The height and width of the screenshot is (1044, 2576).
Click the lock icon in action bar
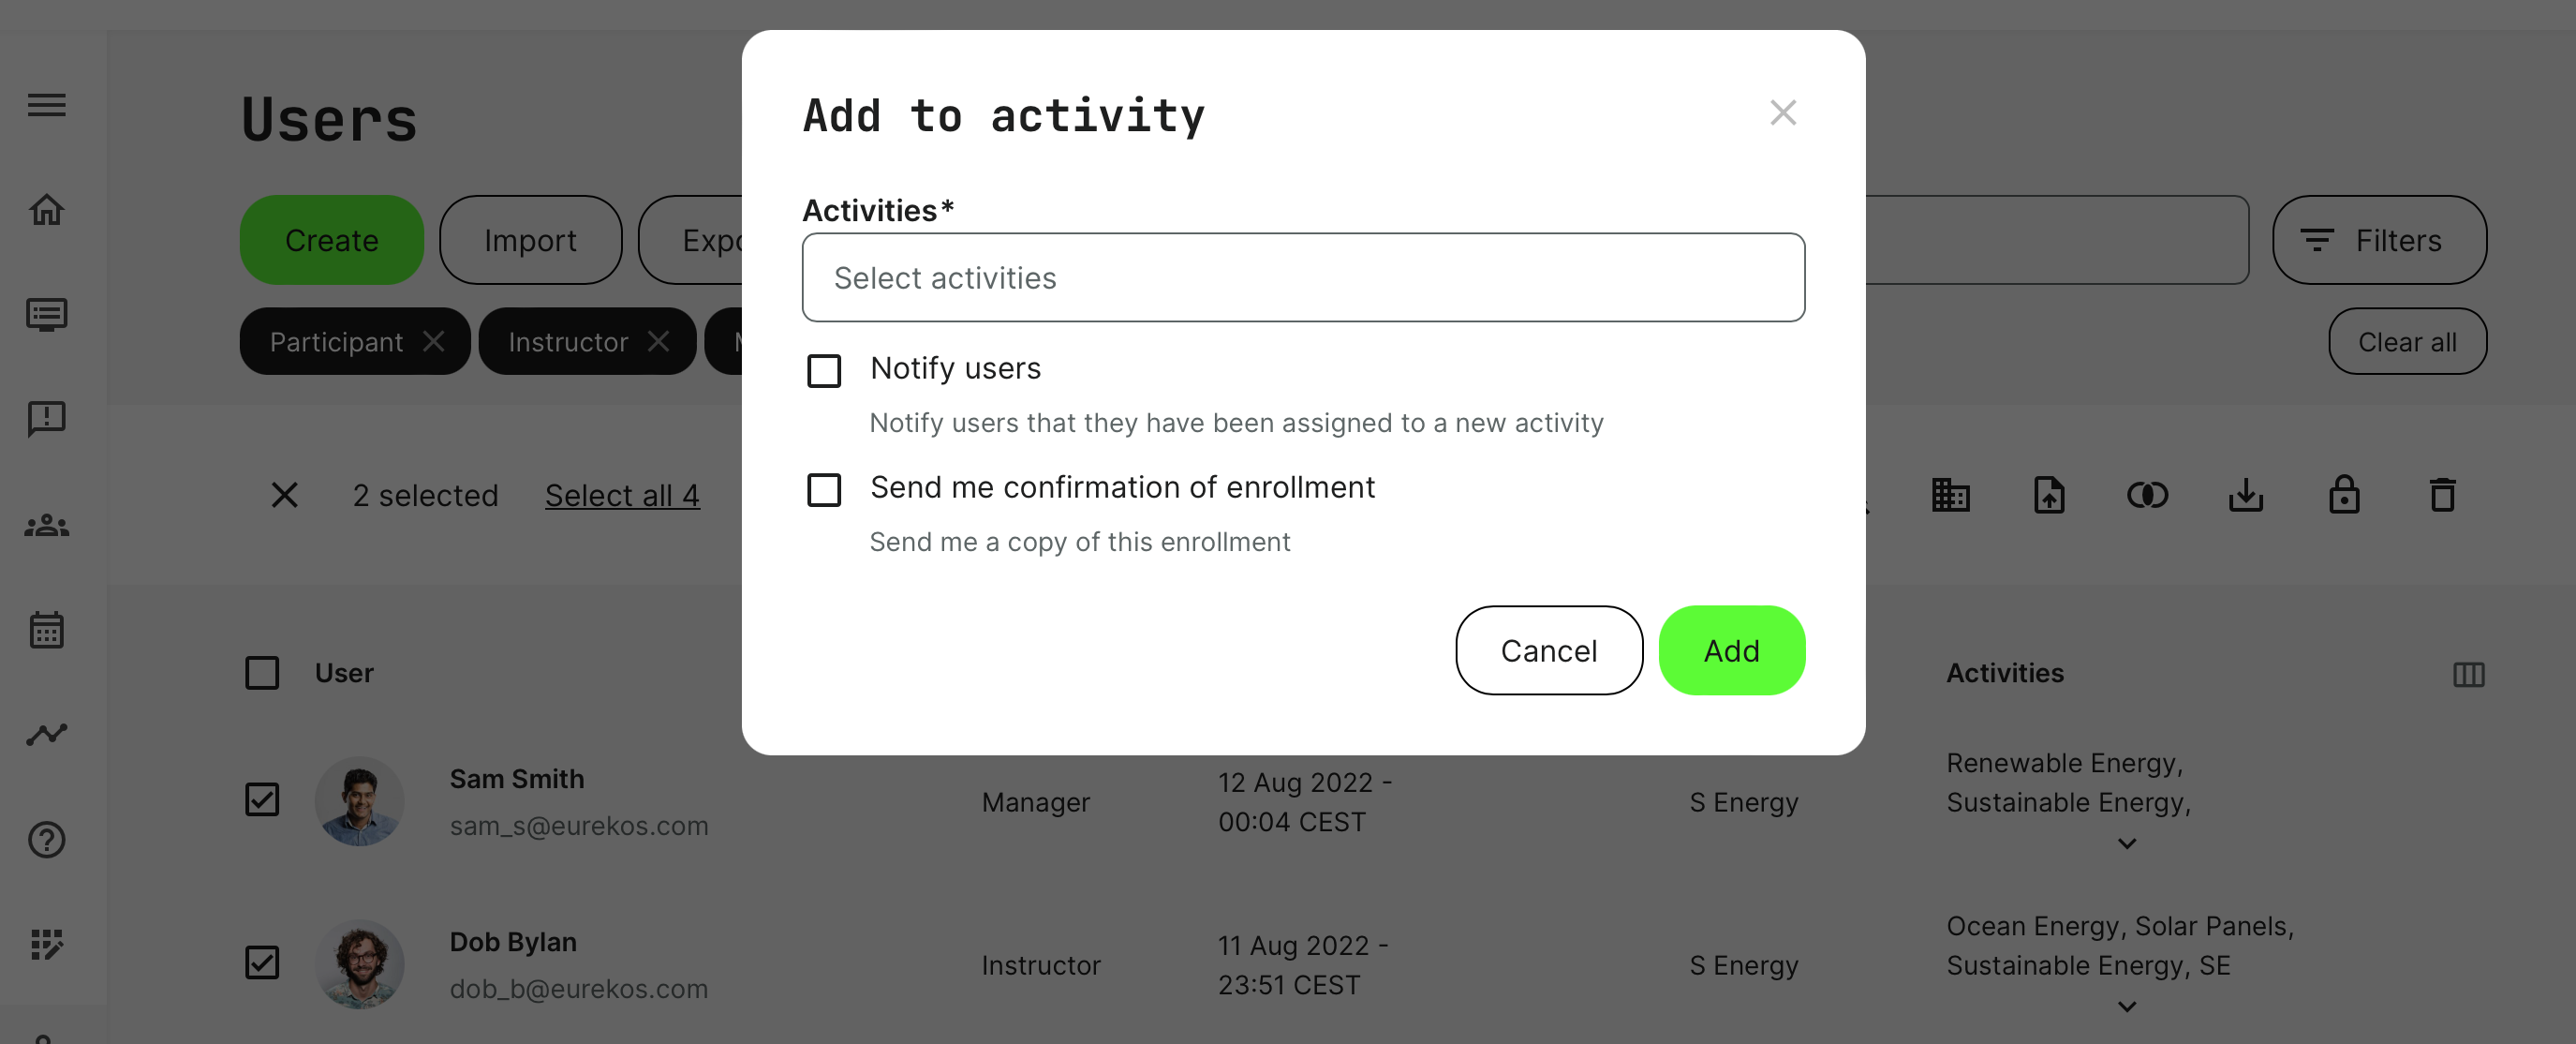tap(2344, 495)
